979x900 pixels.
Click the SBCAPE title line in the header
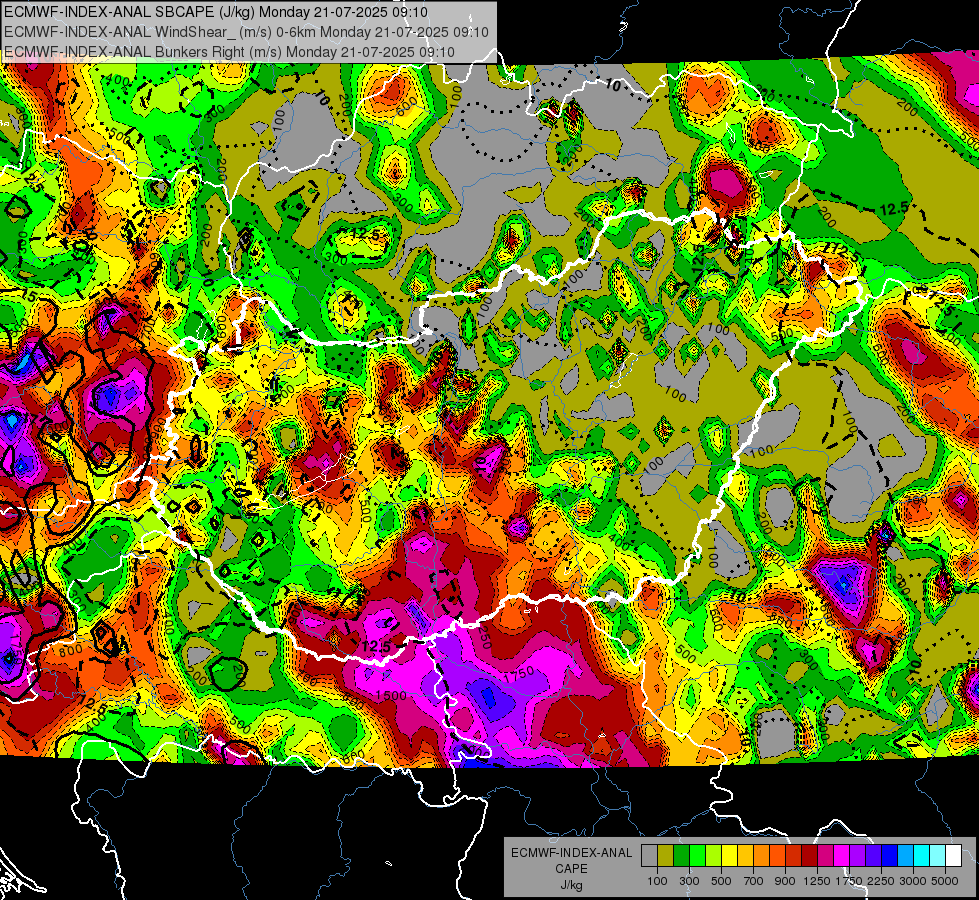[216, 12]
